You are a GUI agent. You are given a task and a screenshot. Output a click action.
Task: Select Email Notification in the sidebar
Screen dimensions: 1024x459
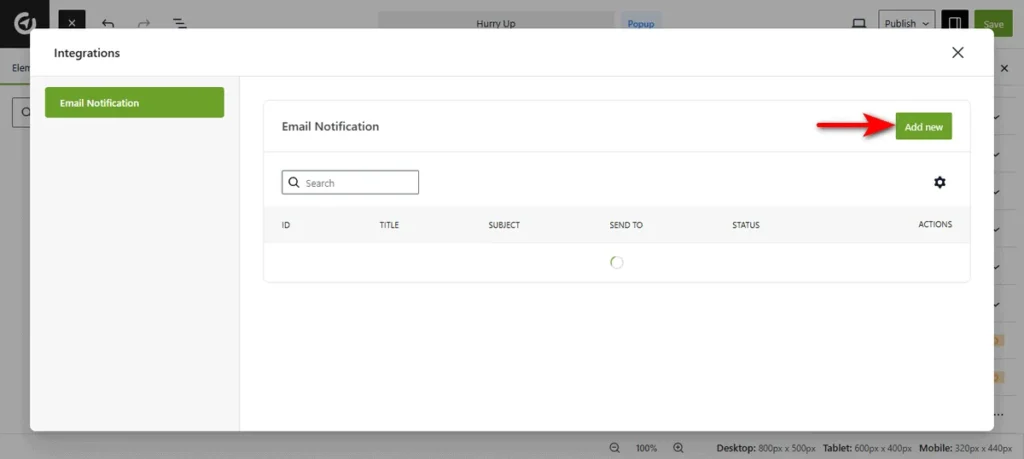pyautogui.click(x=134, y=102)
